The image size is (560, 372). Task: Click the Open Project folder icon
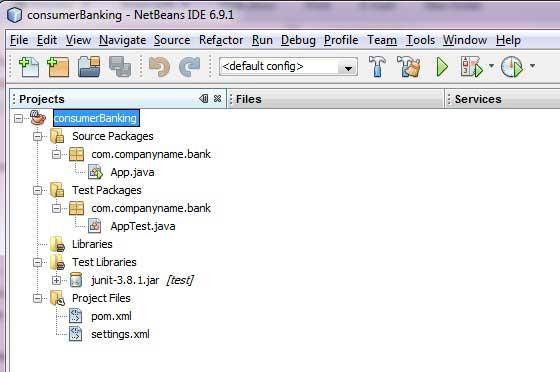89,67
